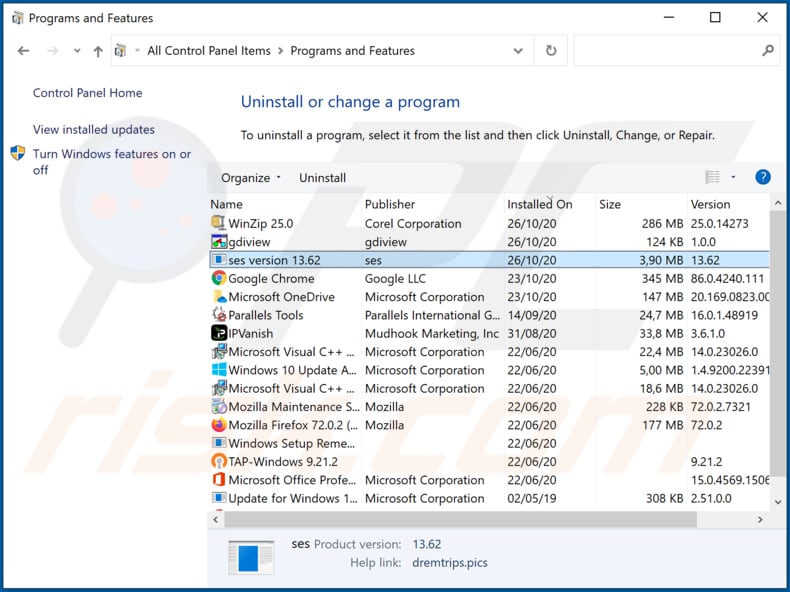Sort by the Publisher column header
The height and width of the screenshot is (592, 790).
(x=433, y=204)
